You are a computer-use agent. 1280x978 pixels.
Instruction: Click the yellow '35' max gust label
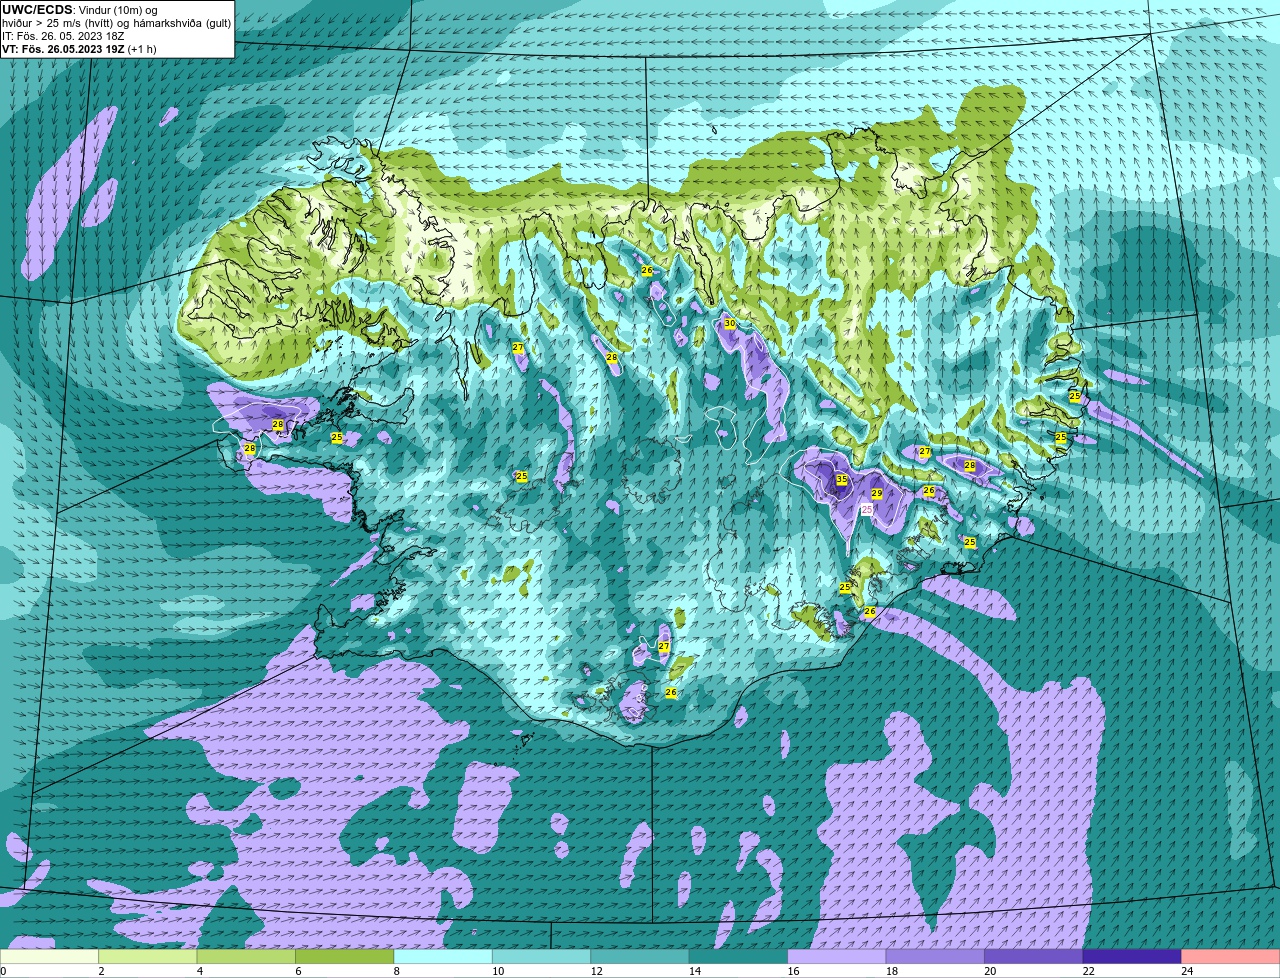[842, 480]
